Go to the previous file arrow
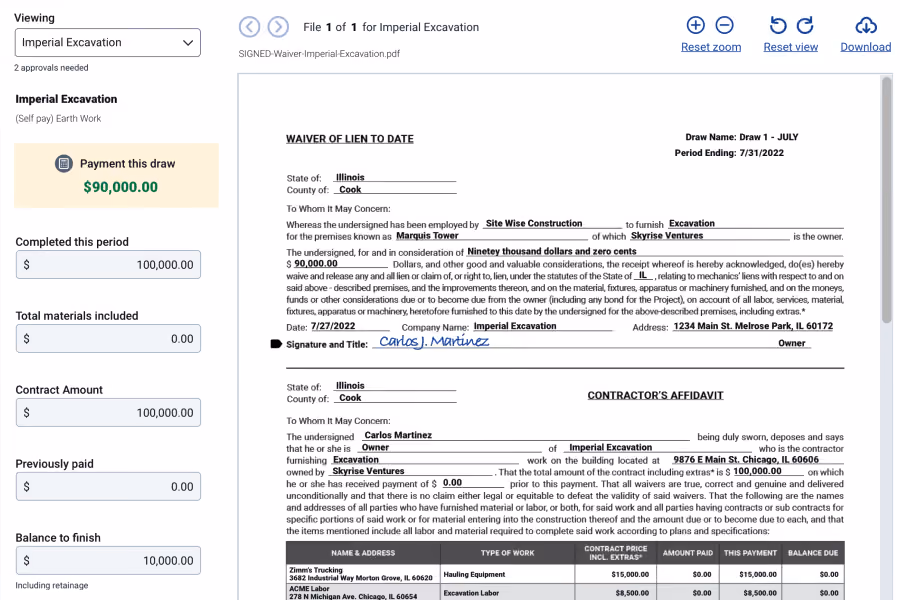This screenshot has width=900, height=600. (x=249, y=26)
